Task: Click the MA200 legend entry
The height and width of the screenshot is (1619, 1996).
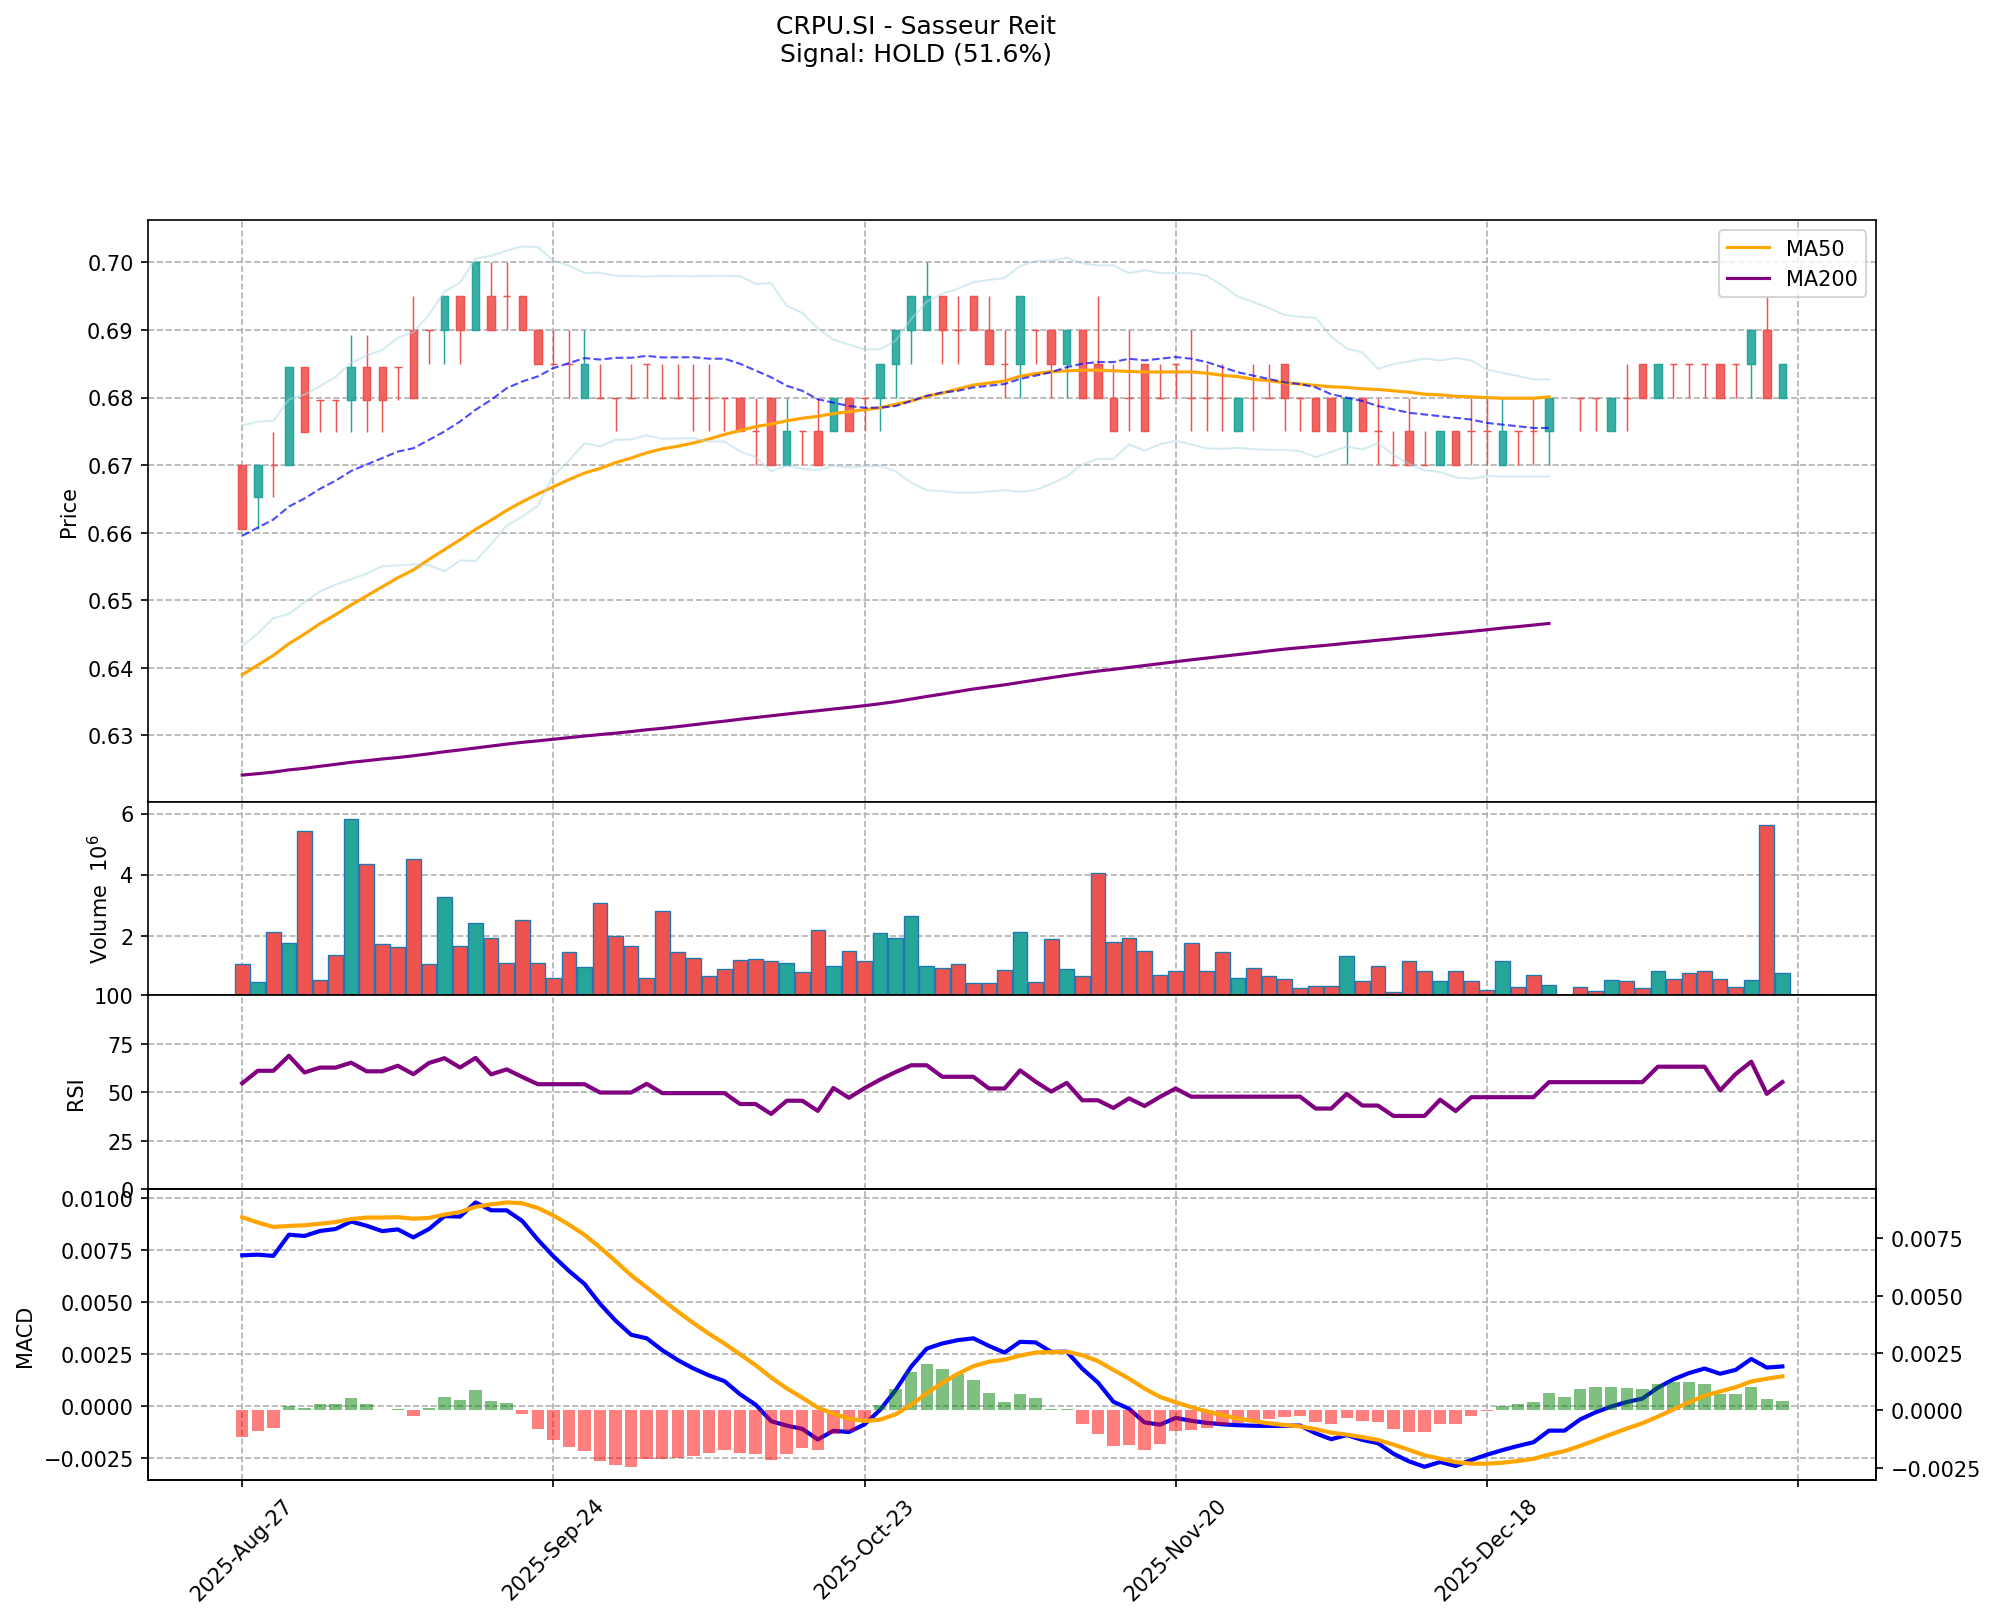Action: point(1824,279)
